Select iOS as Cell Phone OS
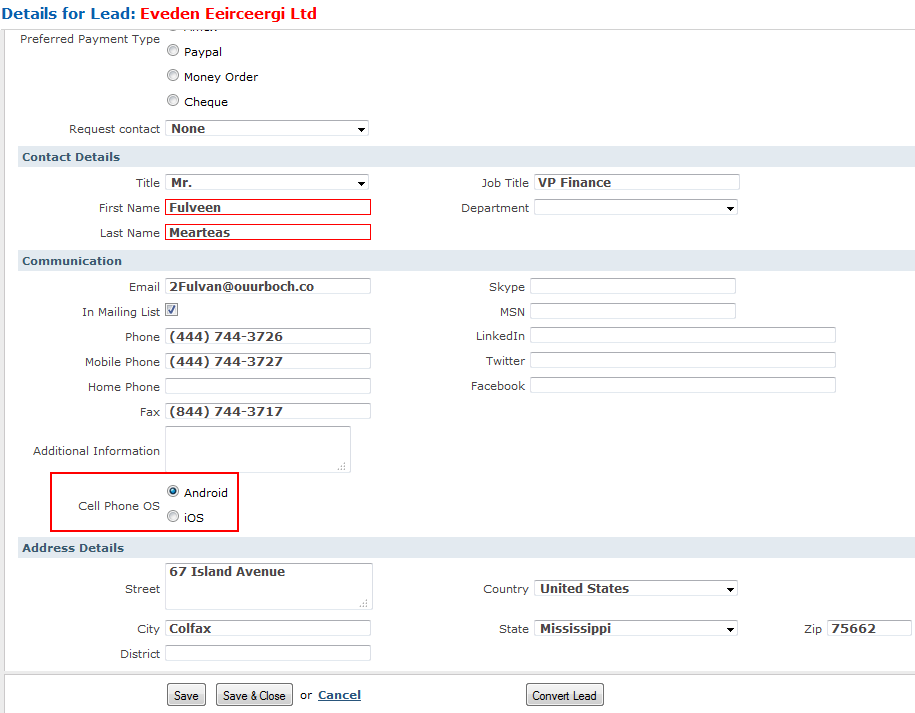This screenshot has width=915, height=713. [x=173, y=516]
